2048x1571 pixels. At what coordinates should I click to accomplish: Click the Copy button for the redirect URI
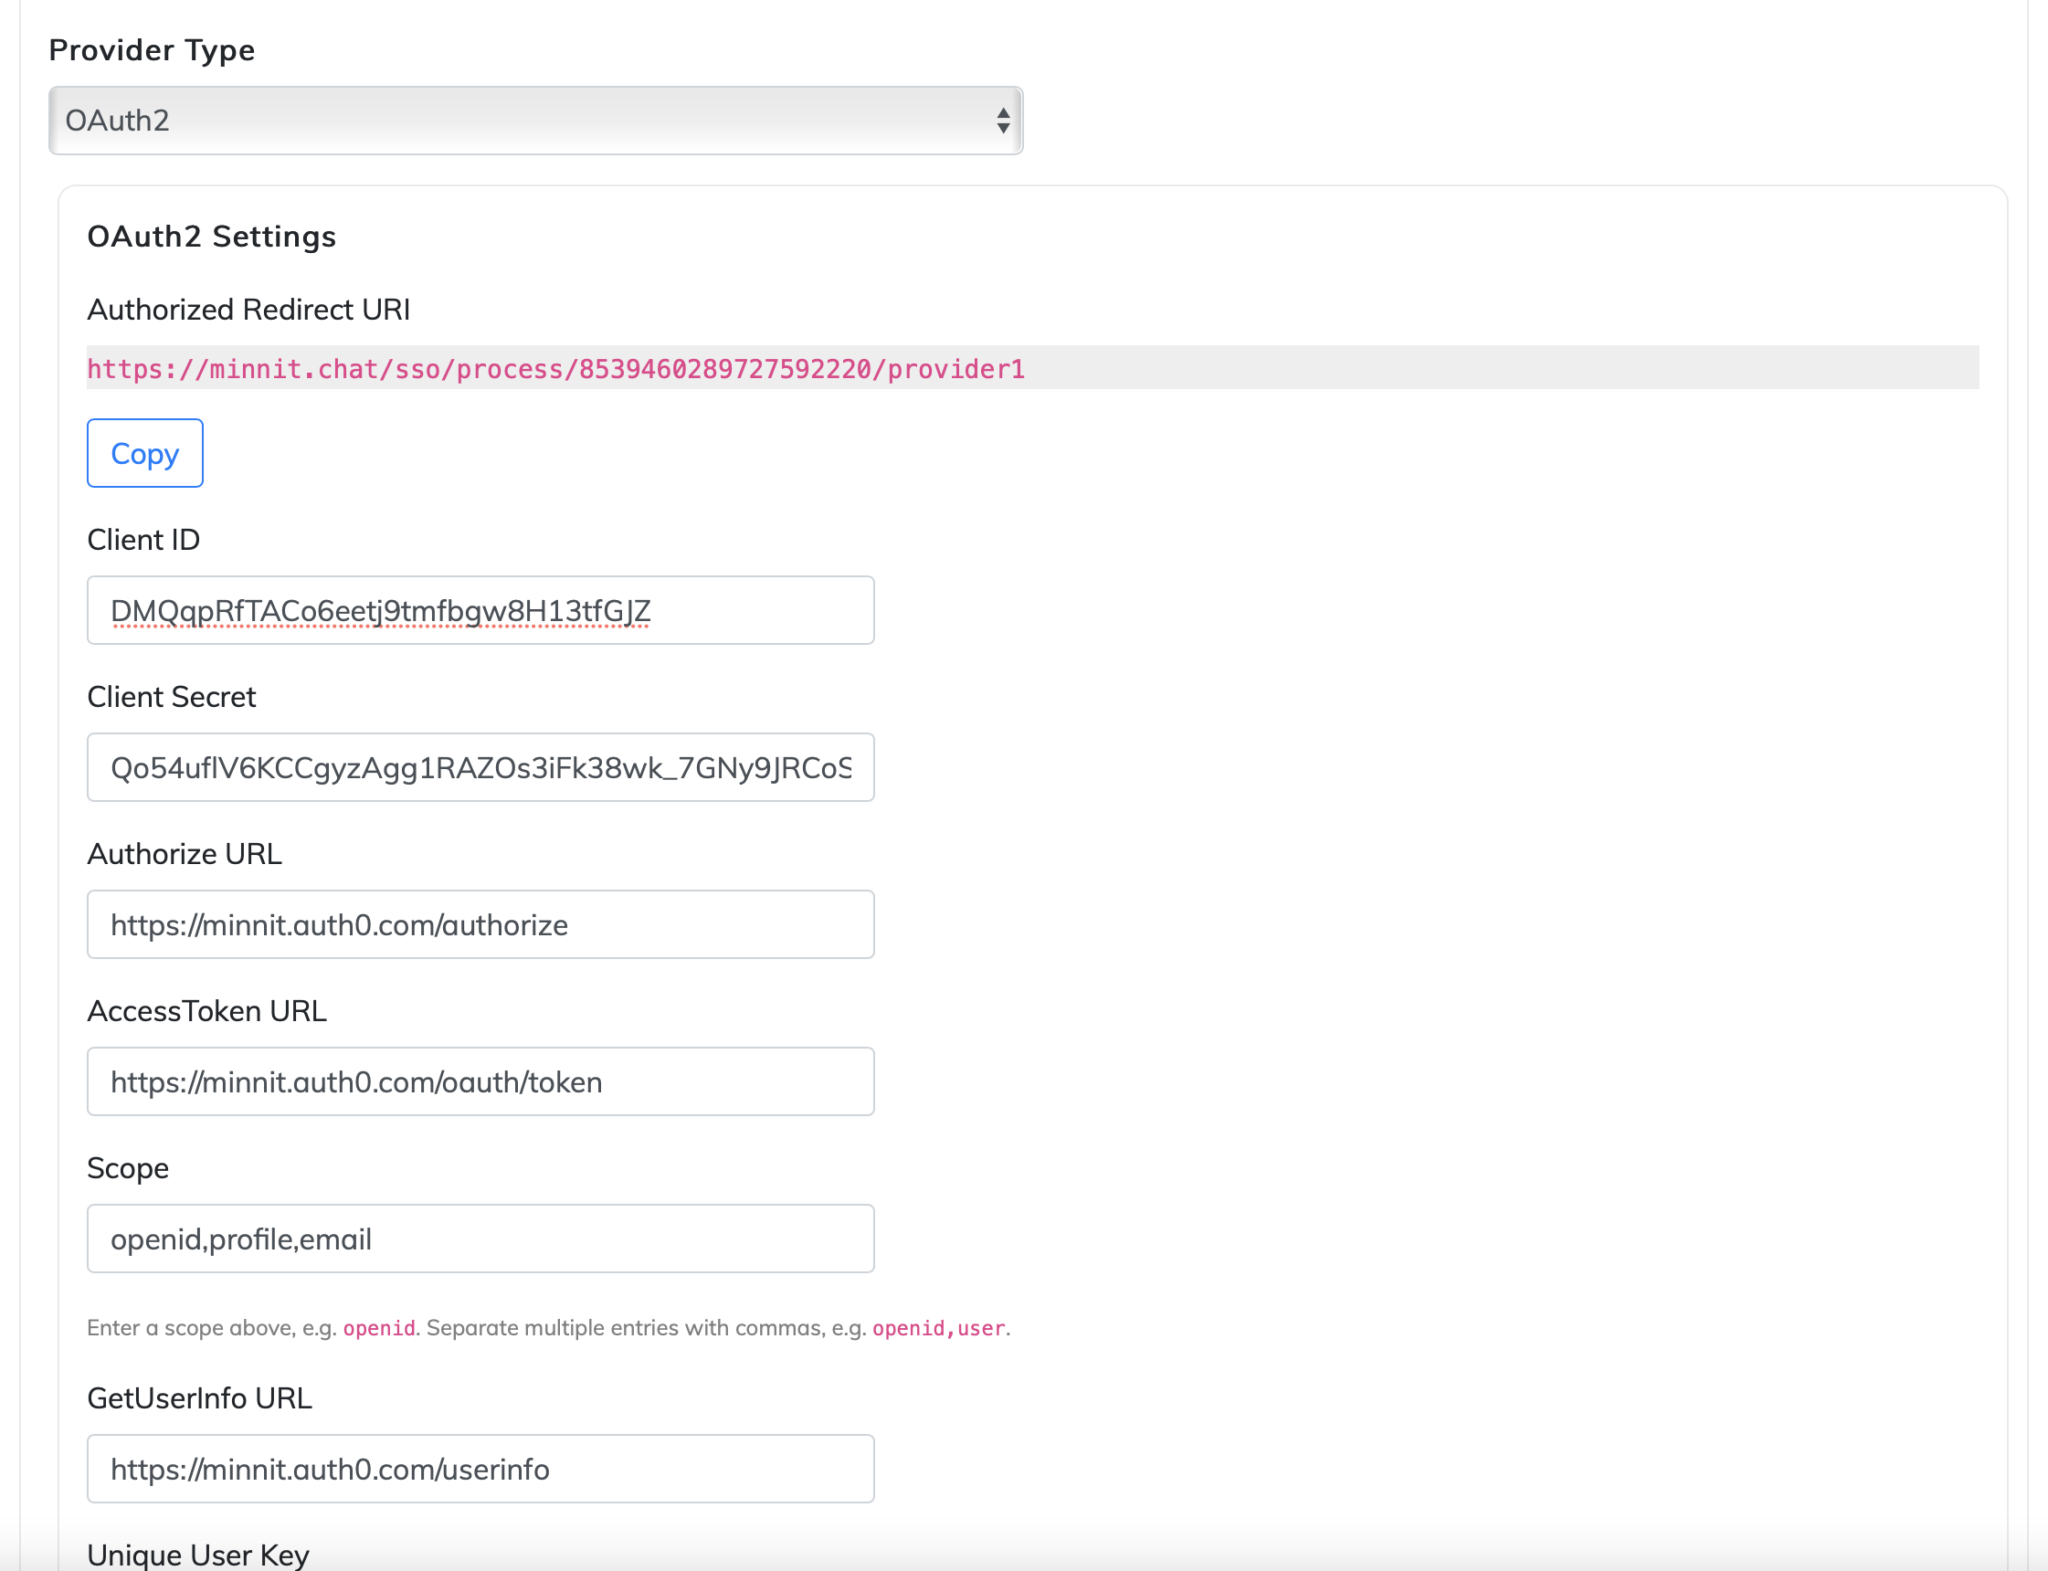[145, 452]
